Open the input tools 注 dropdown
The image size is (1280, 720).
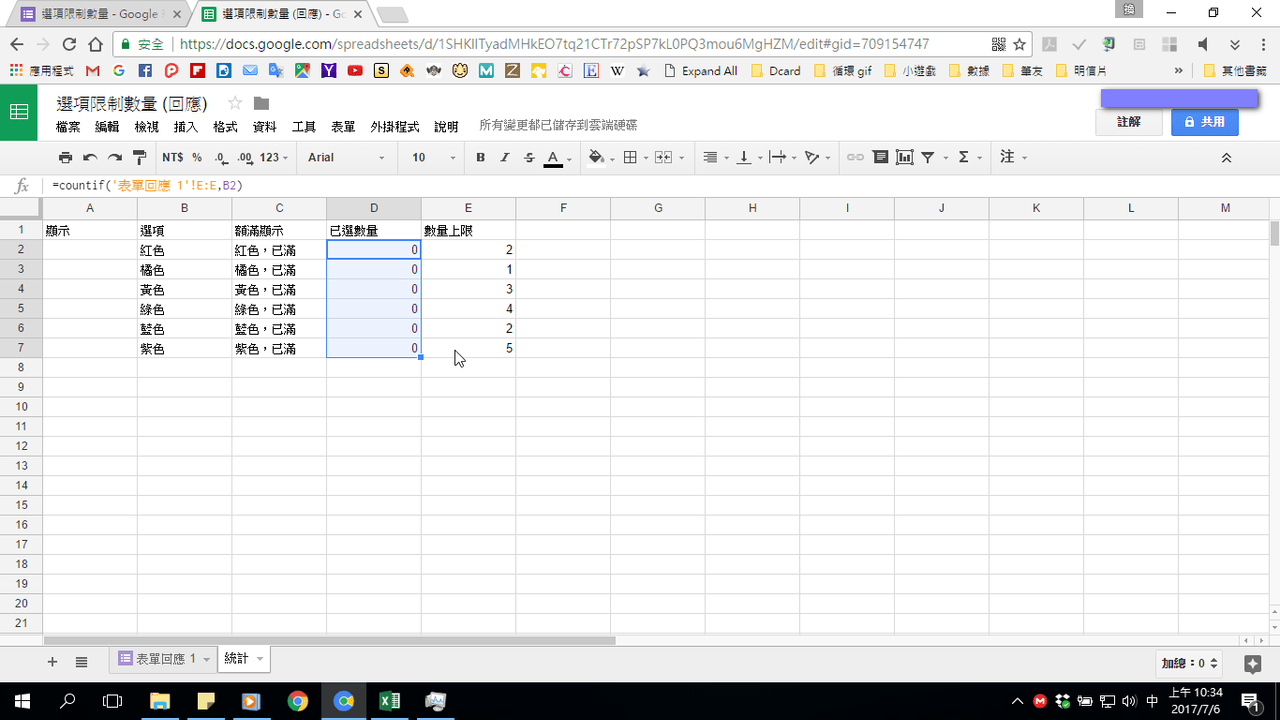[1013, 157]
